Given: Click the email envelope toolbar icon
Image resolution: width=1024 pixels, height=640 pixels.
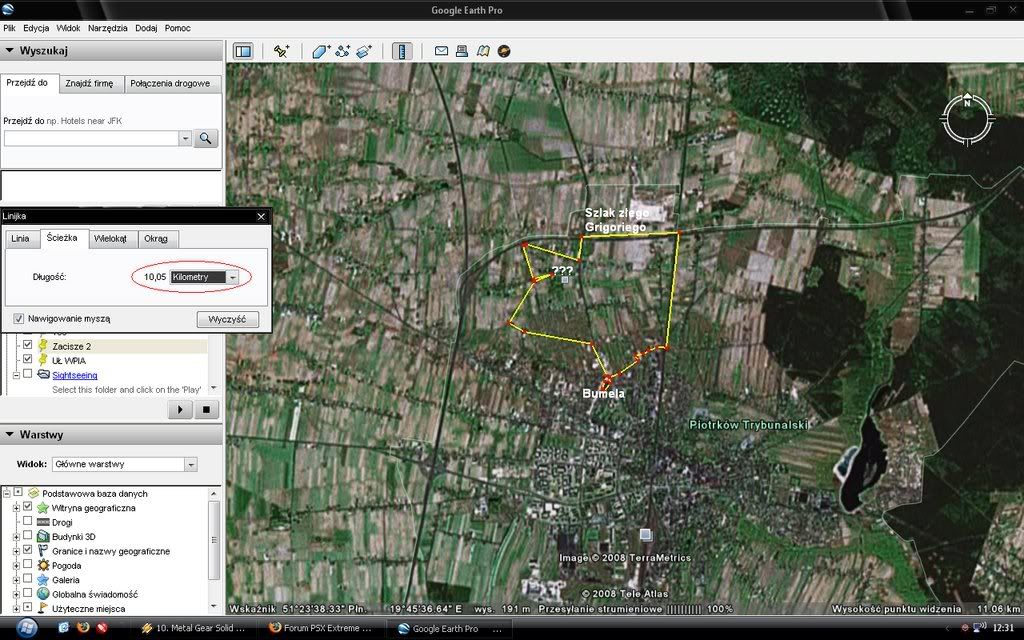Looking at the screenshot, I should (441, 51).
